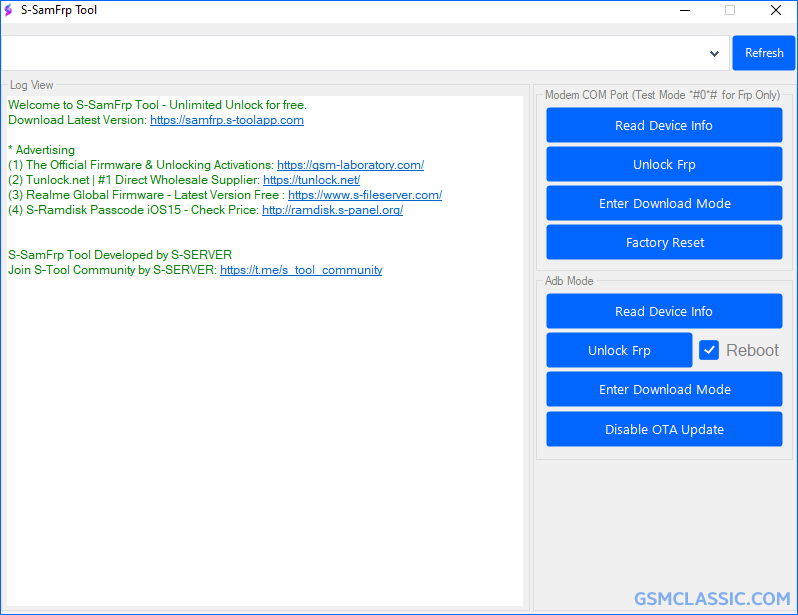Close the S-SamFrp Tool window
The image size is (798, 615).
pyautogui.click(x=776, y=10)
